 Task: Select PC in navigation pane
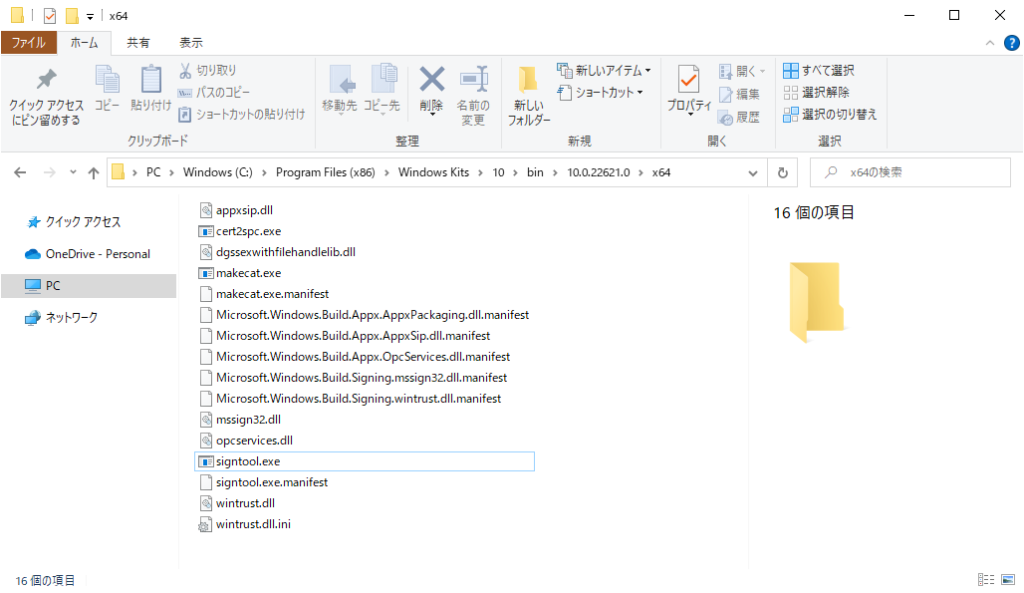89,286
